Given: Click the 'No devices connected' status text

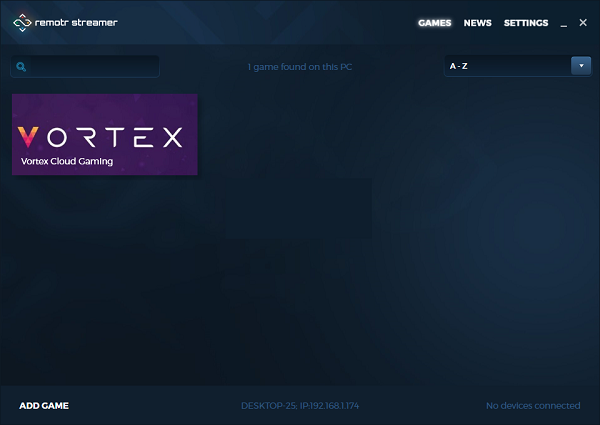Looking at the screenshot, I should (532, 405).
